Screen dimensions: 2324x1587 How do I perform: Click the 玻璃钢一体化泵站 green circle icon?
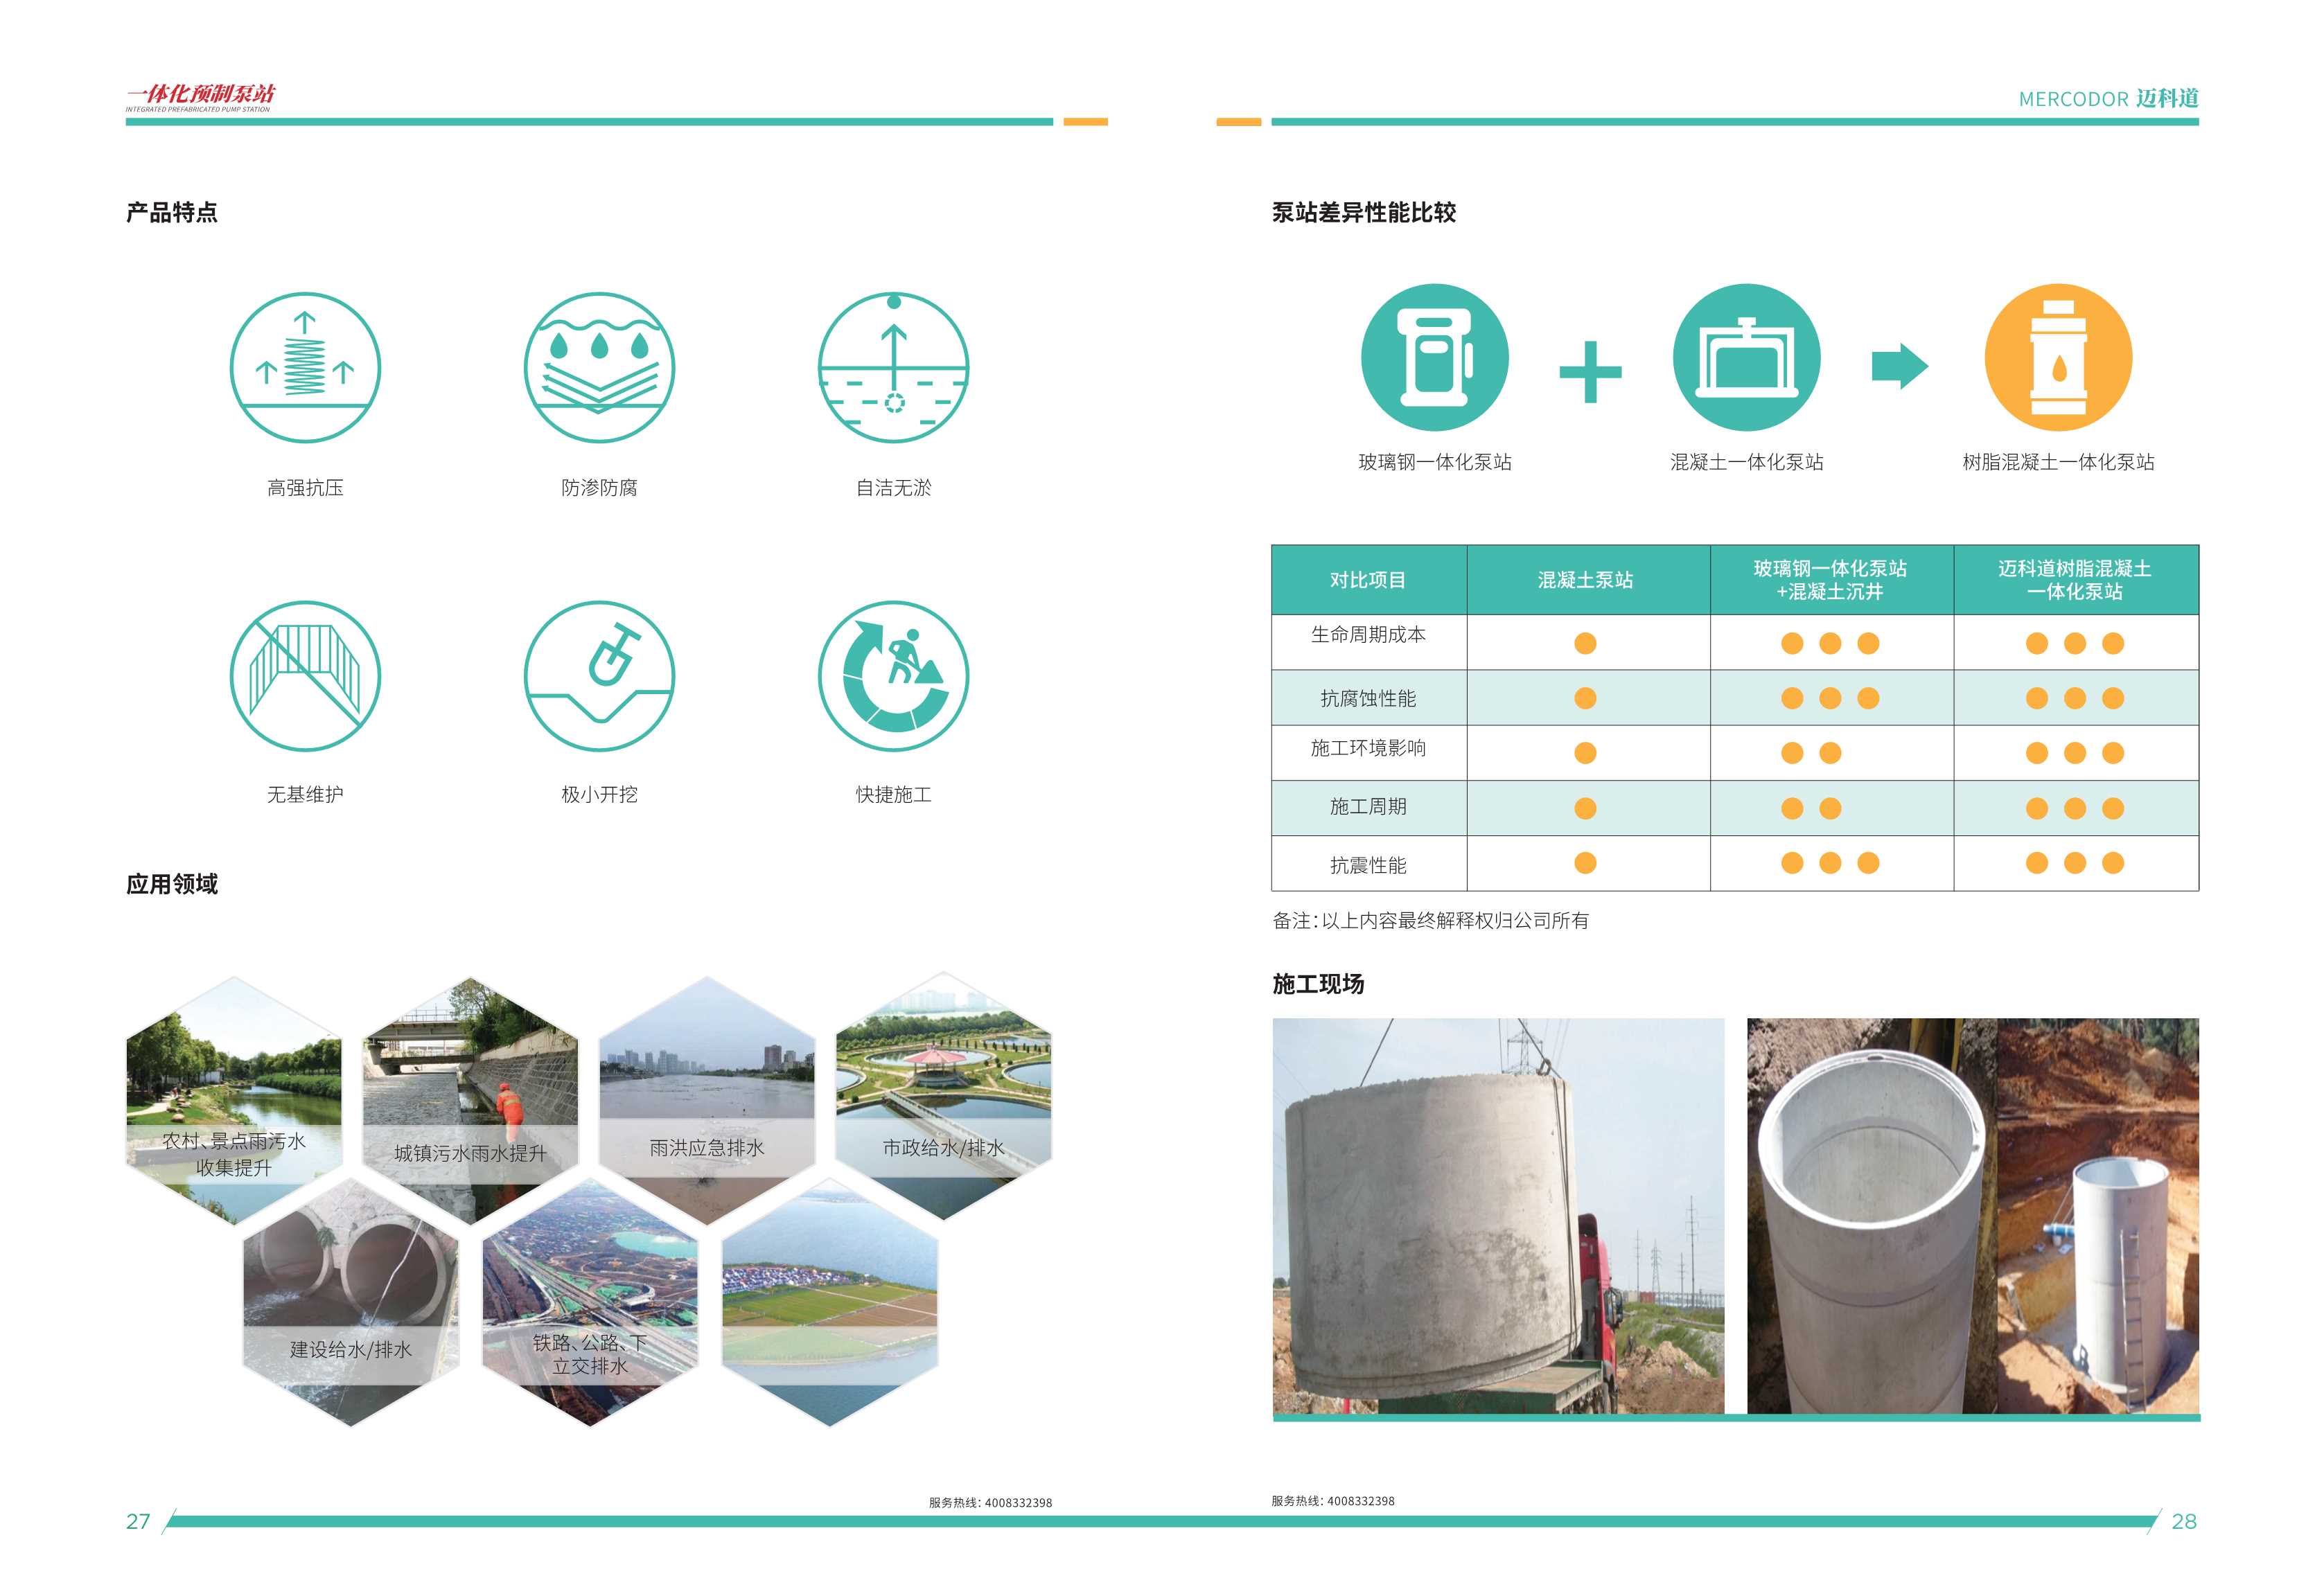point(1434,358)
